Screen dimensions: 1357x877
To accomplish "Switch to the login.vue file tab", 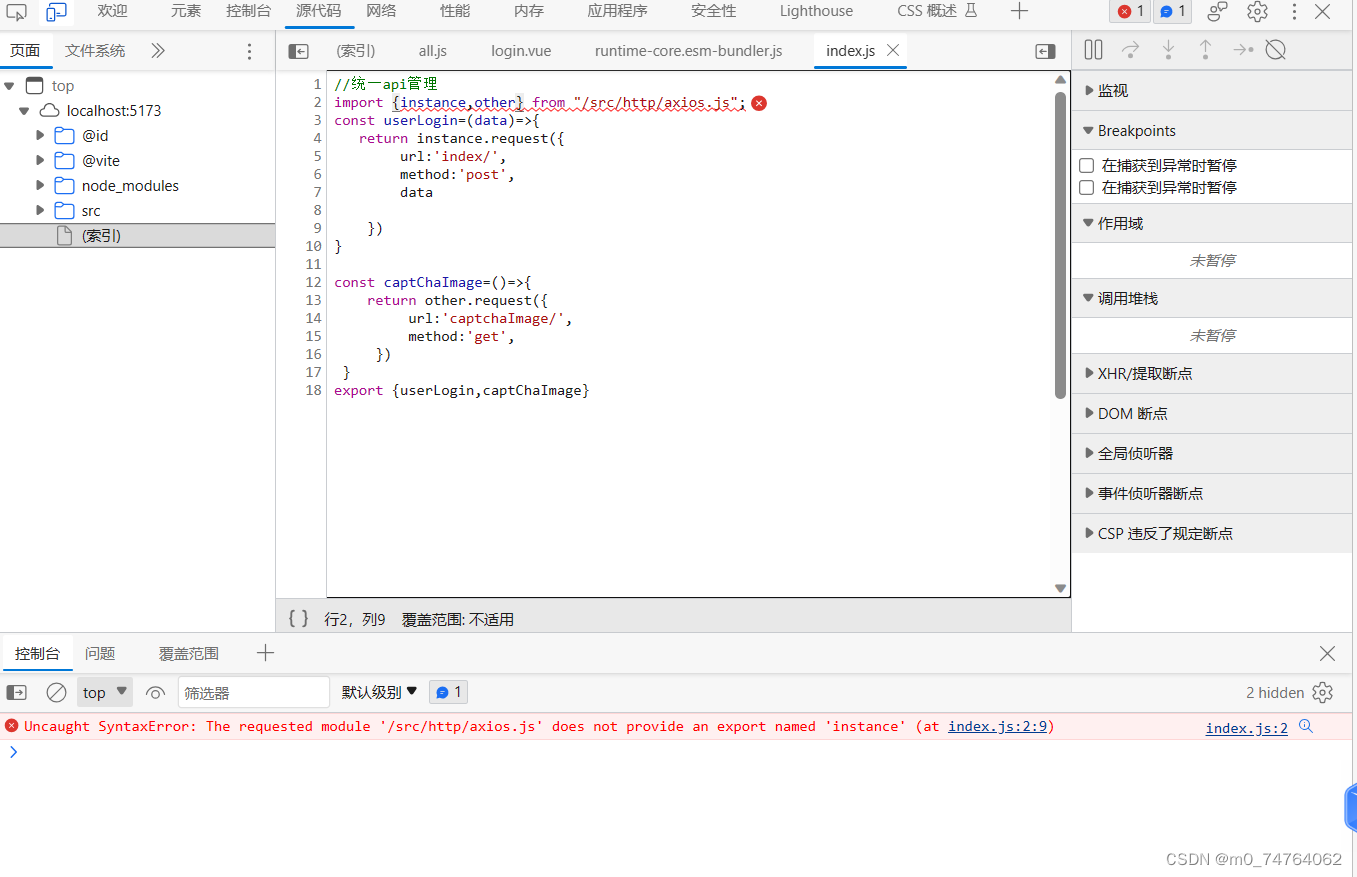I will tap(521, 50).
